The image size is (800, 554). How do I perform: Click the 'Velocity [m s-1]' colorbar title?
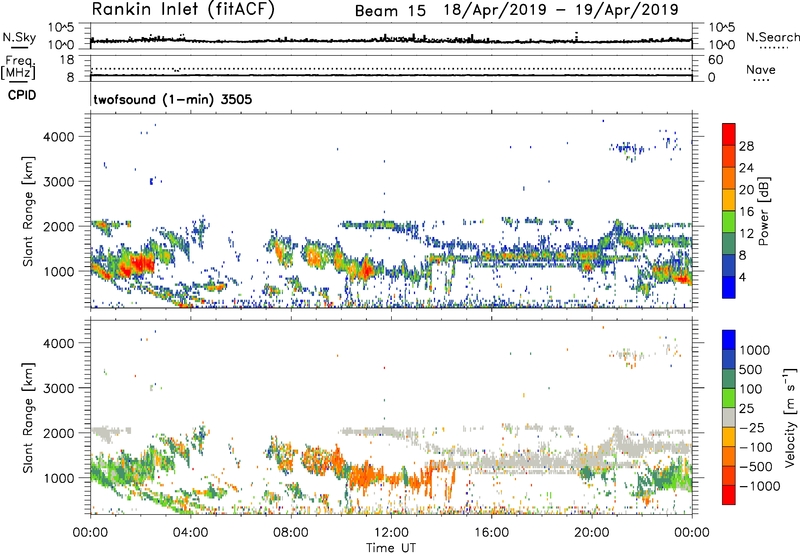[790, 417]
